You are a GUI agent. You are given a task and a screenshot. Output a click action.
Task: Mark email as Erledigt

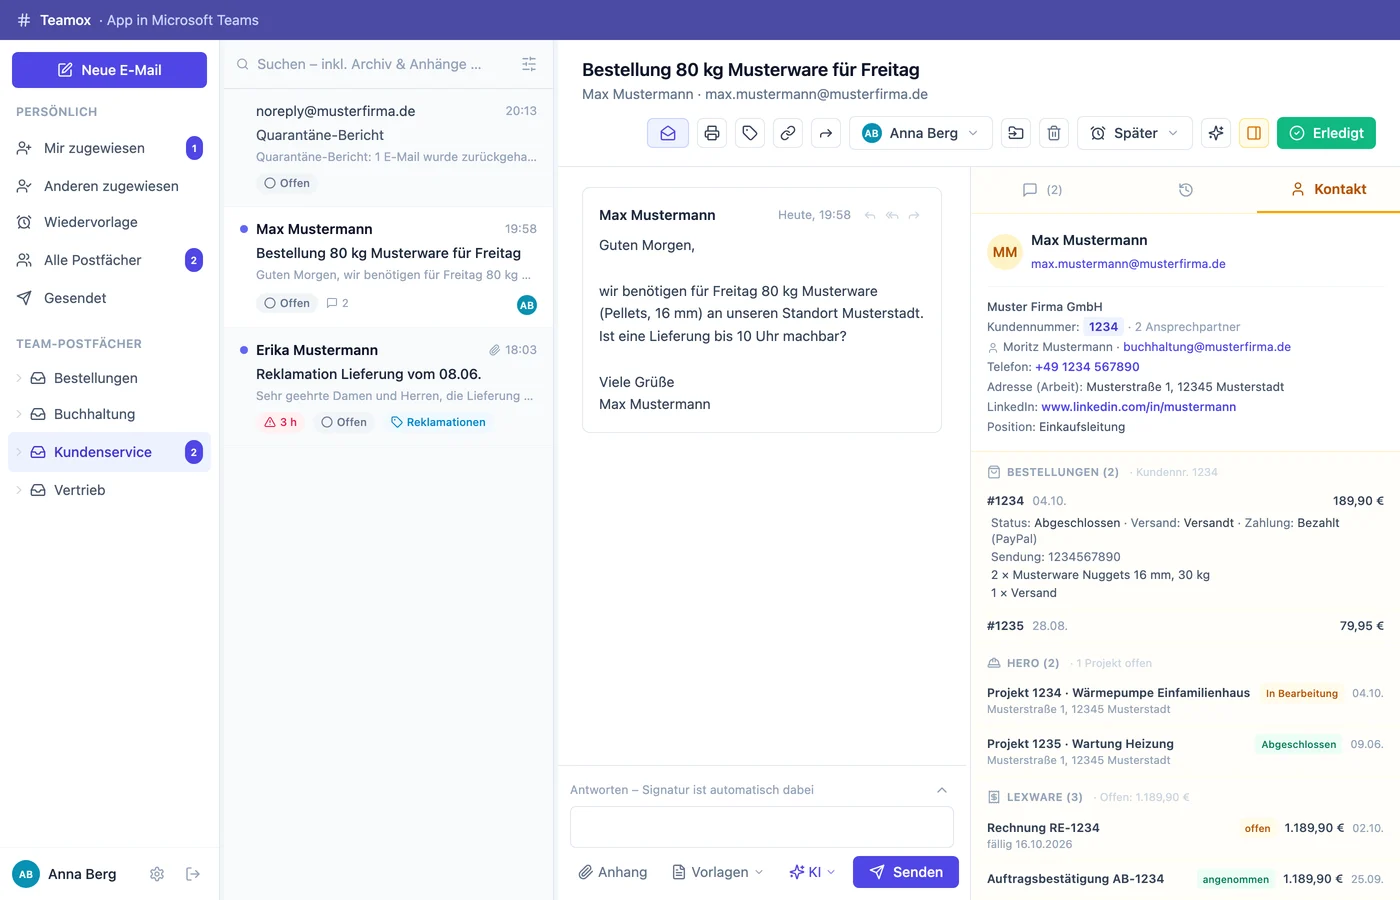pyautogui.click(x=1326, y=133)
